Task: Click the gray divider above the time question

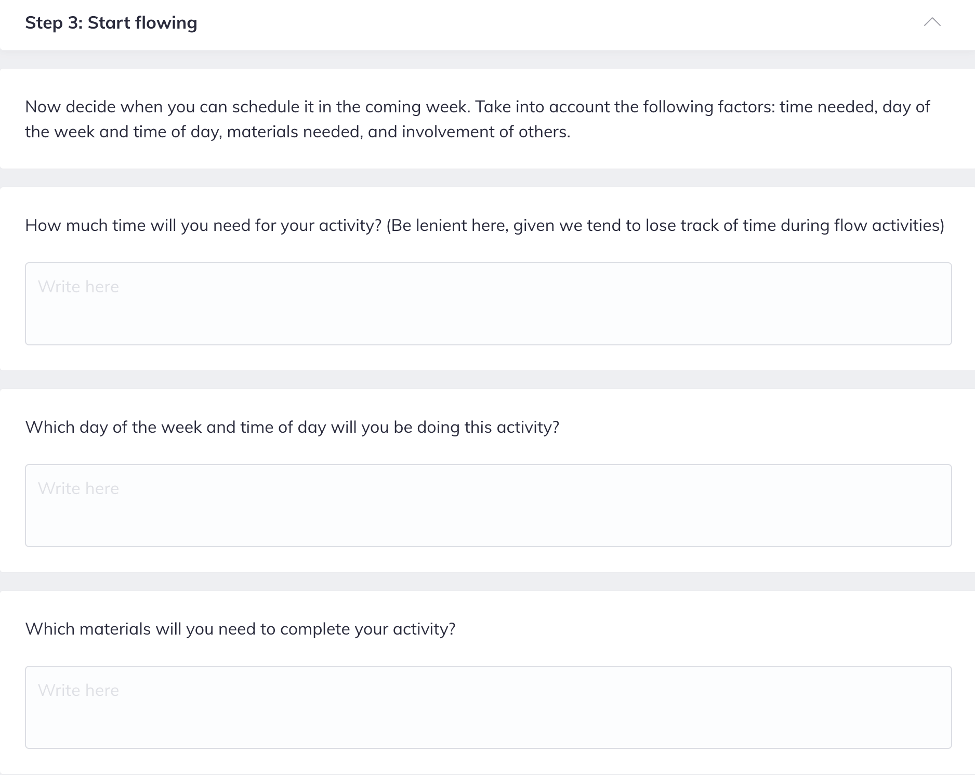Action: pos(488,178)
